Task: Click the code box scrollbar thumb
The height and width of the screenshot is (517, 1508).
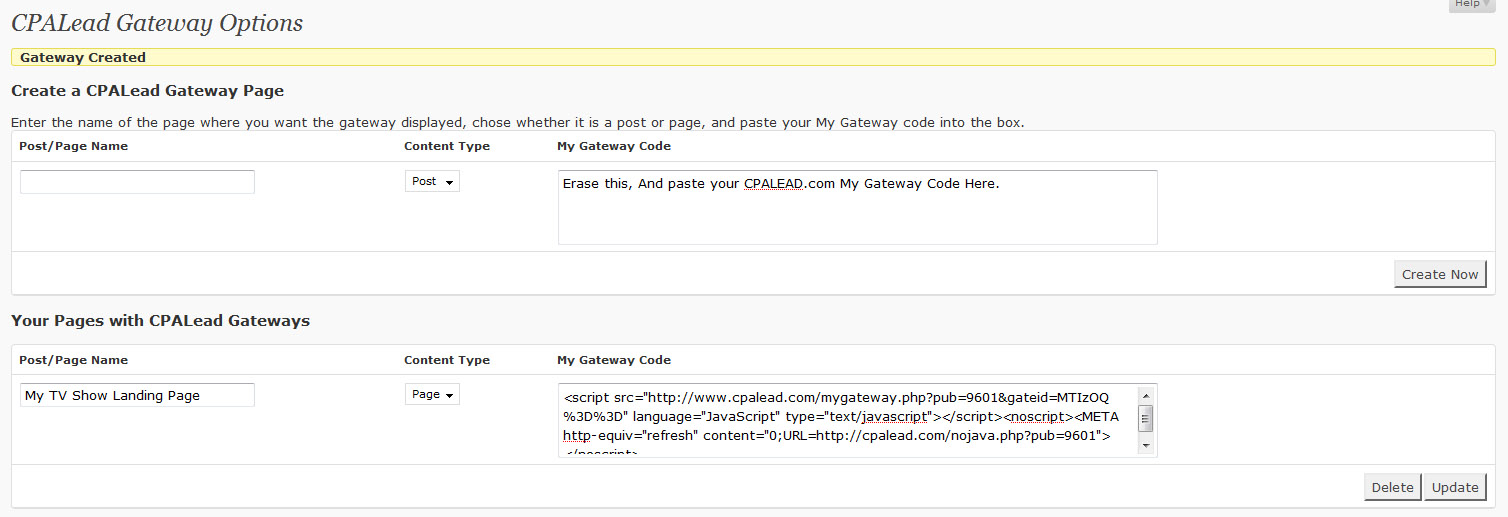Action: (x=1147, y=418)
